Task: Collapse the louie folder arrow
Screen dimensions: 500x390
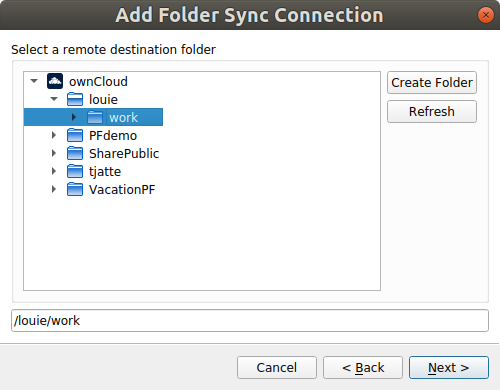Action: [54, 99]
